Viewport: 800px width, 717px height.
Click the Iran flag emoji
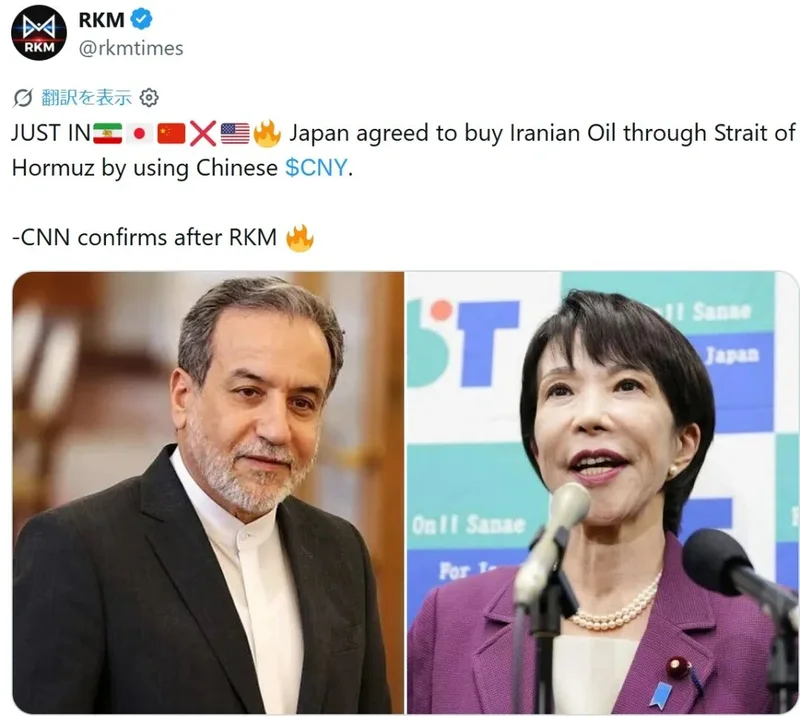(108, 134)
